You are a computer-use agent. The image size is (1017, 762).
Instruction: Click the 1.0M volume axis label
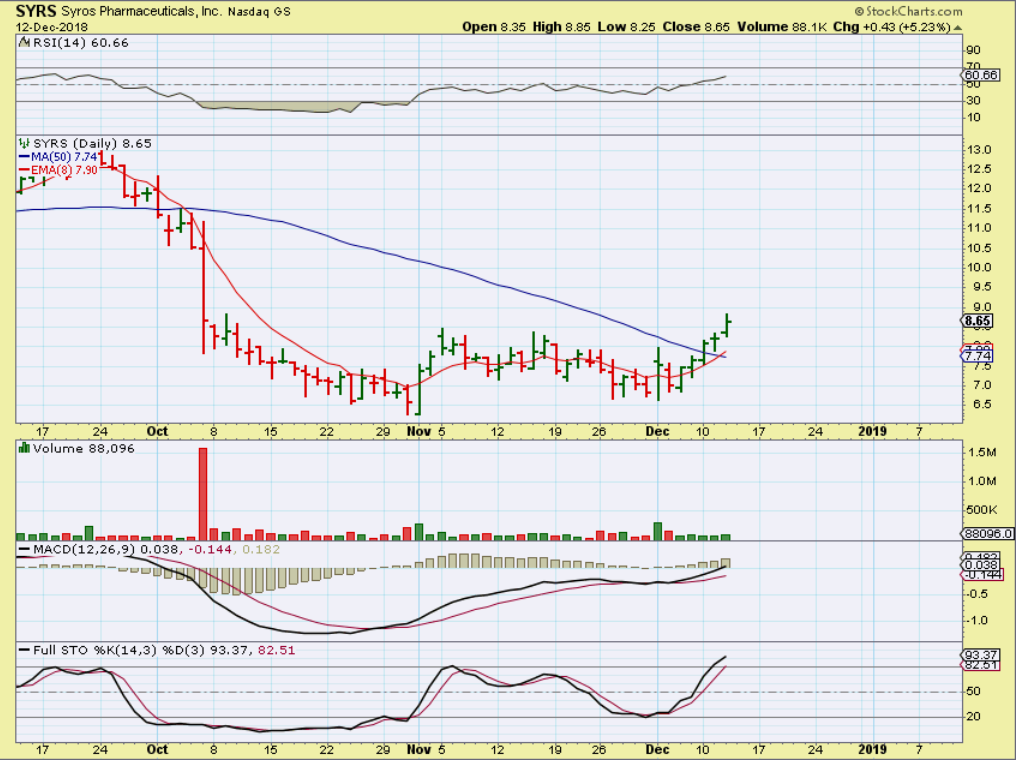(x=983, y=481)
